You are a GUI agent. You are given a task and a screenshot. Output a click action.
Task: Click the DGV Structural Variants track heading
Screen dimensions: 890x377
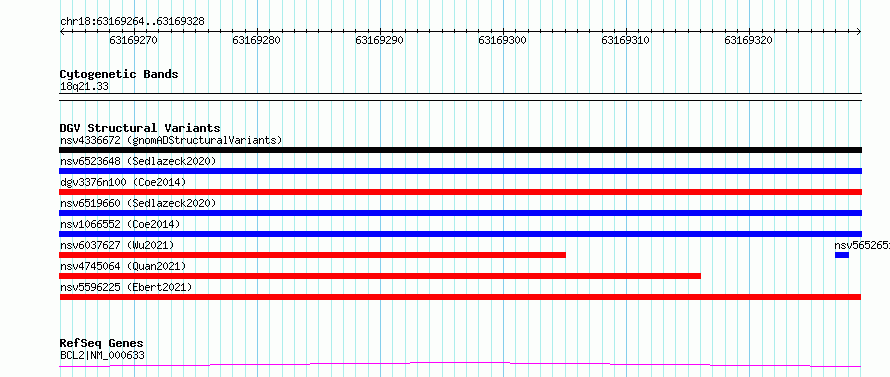[140, 128]
